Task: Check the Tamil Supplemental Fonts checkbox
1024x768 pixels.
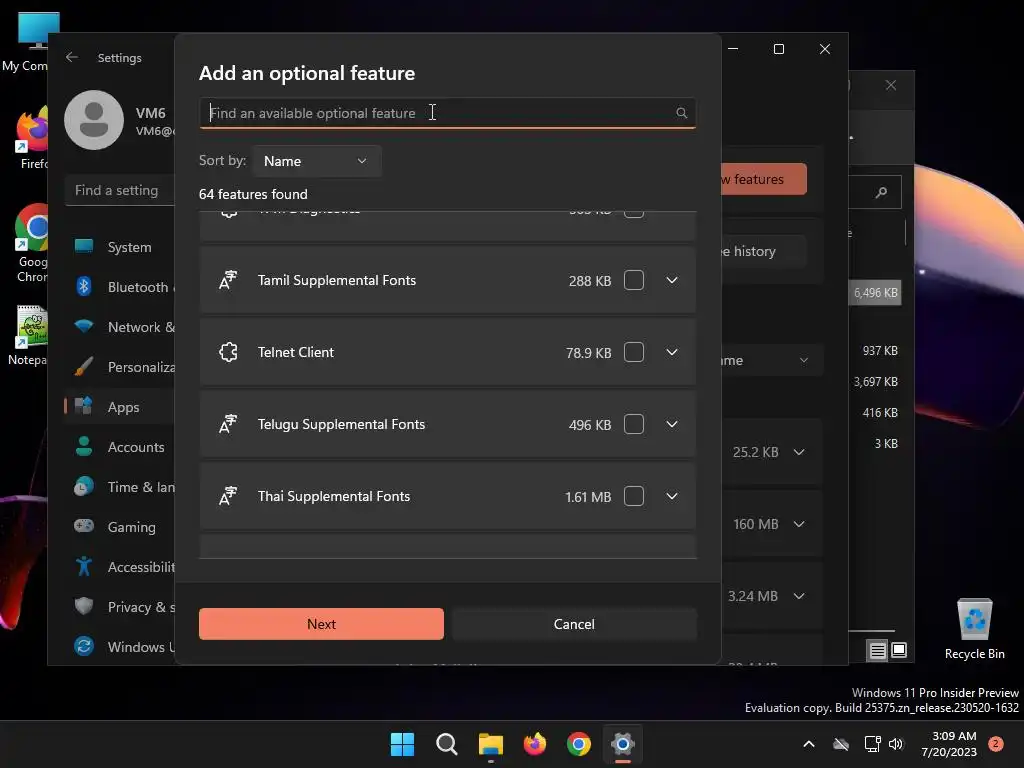Action: pyautogui.click(x=633, y=280)
